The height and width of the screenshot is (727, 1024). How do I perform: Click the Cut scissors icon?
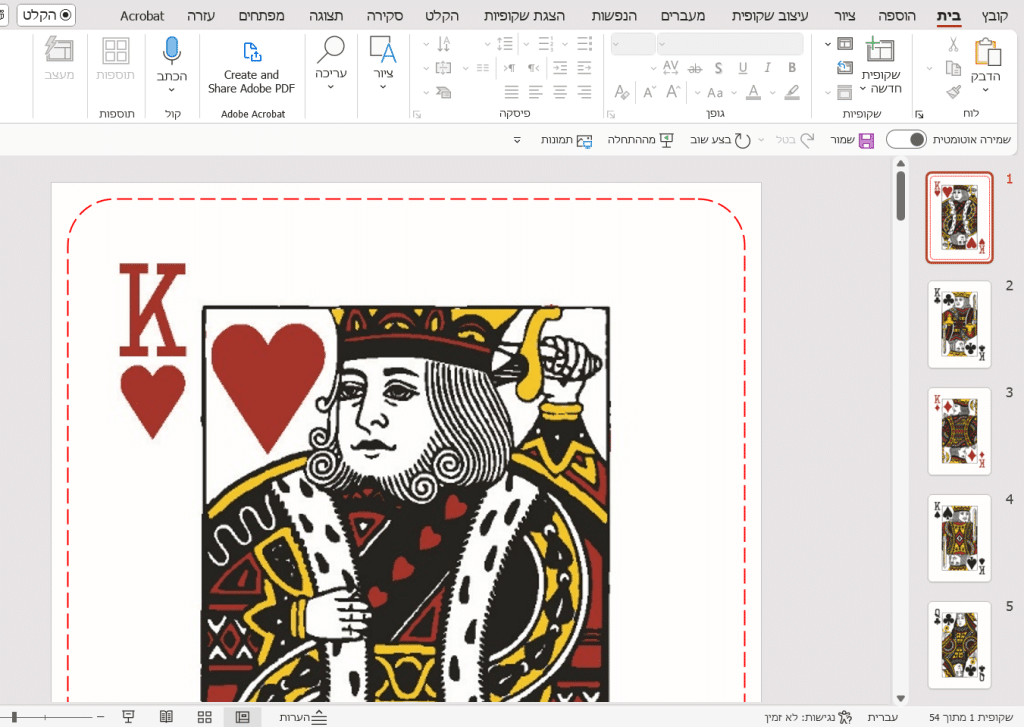pos(953,44)
